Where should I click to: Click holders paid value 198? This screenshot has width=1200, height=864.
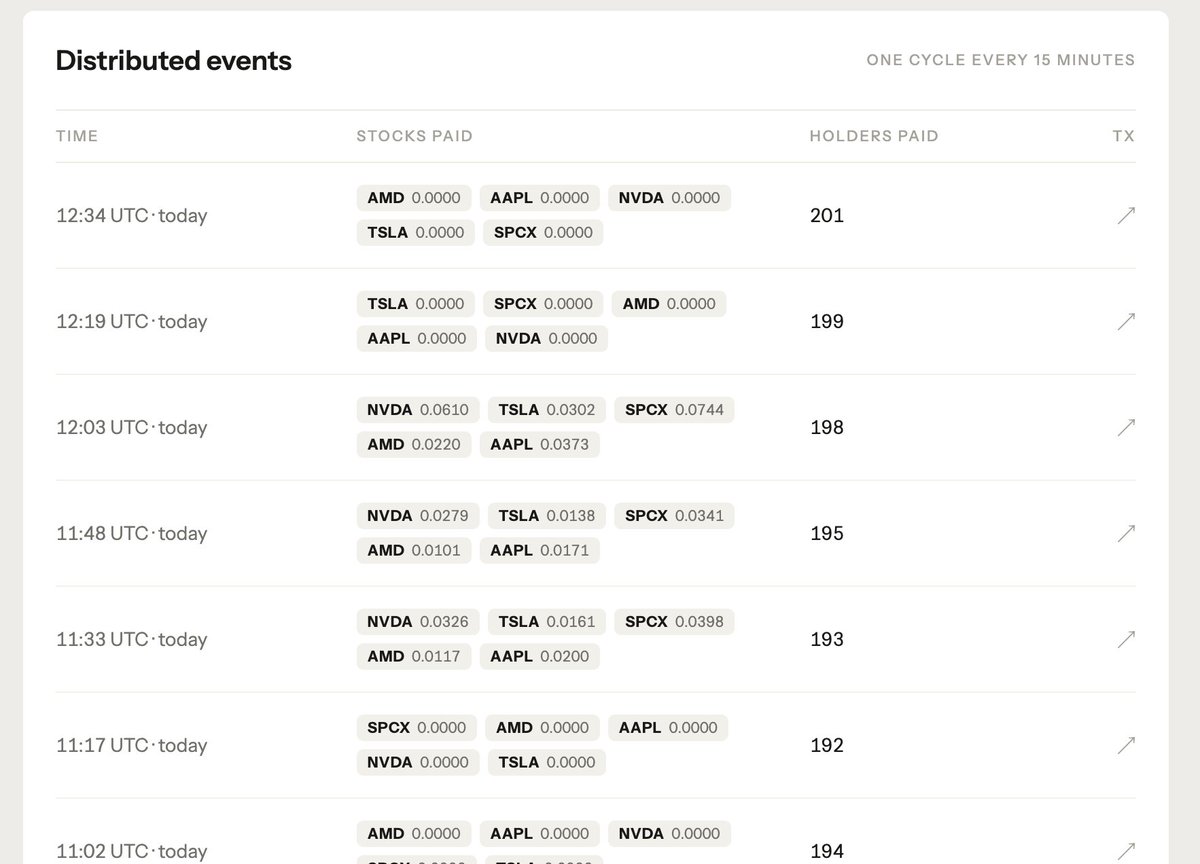coord(827,427)
